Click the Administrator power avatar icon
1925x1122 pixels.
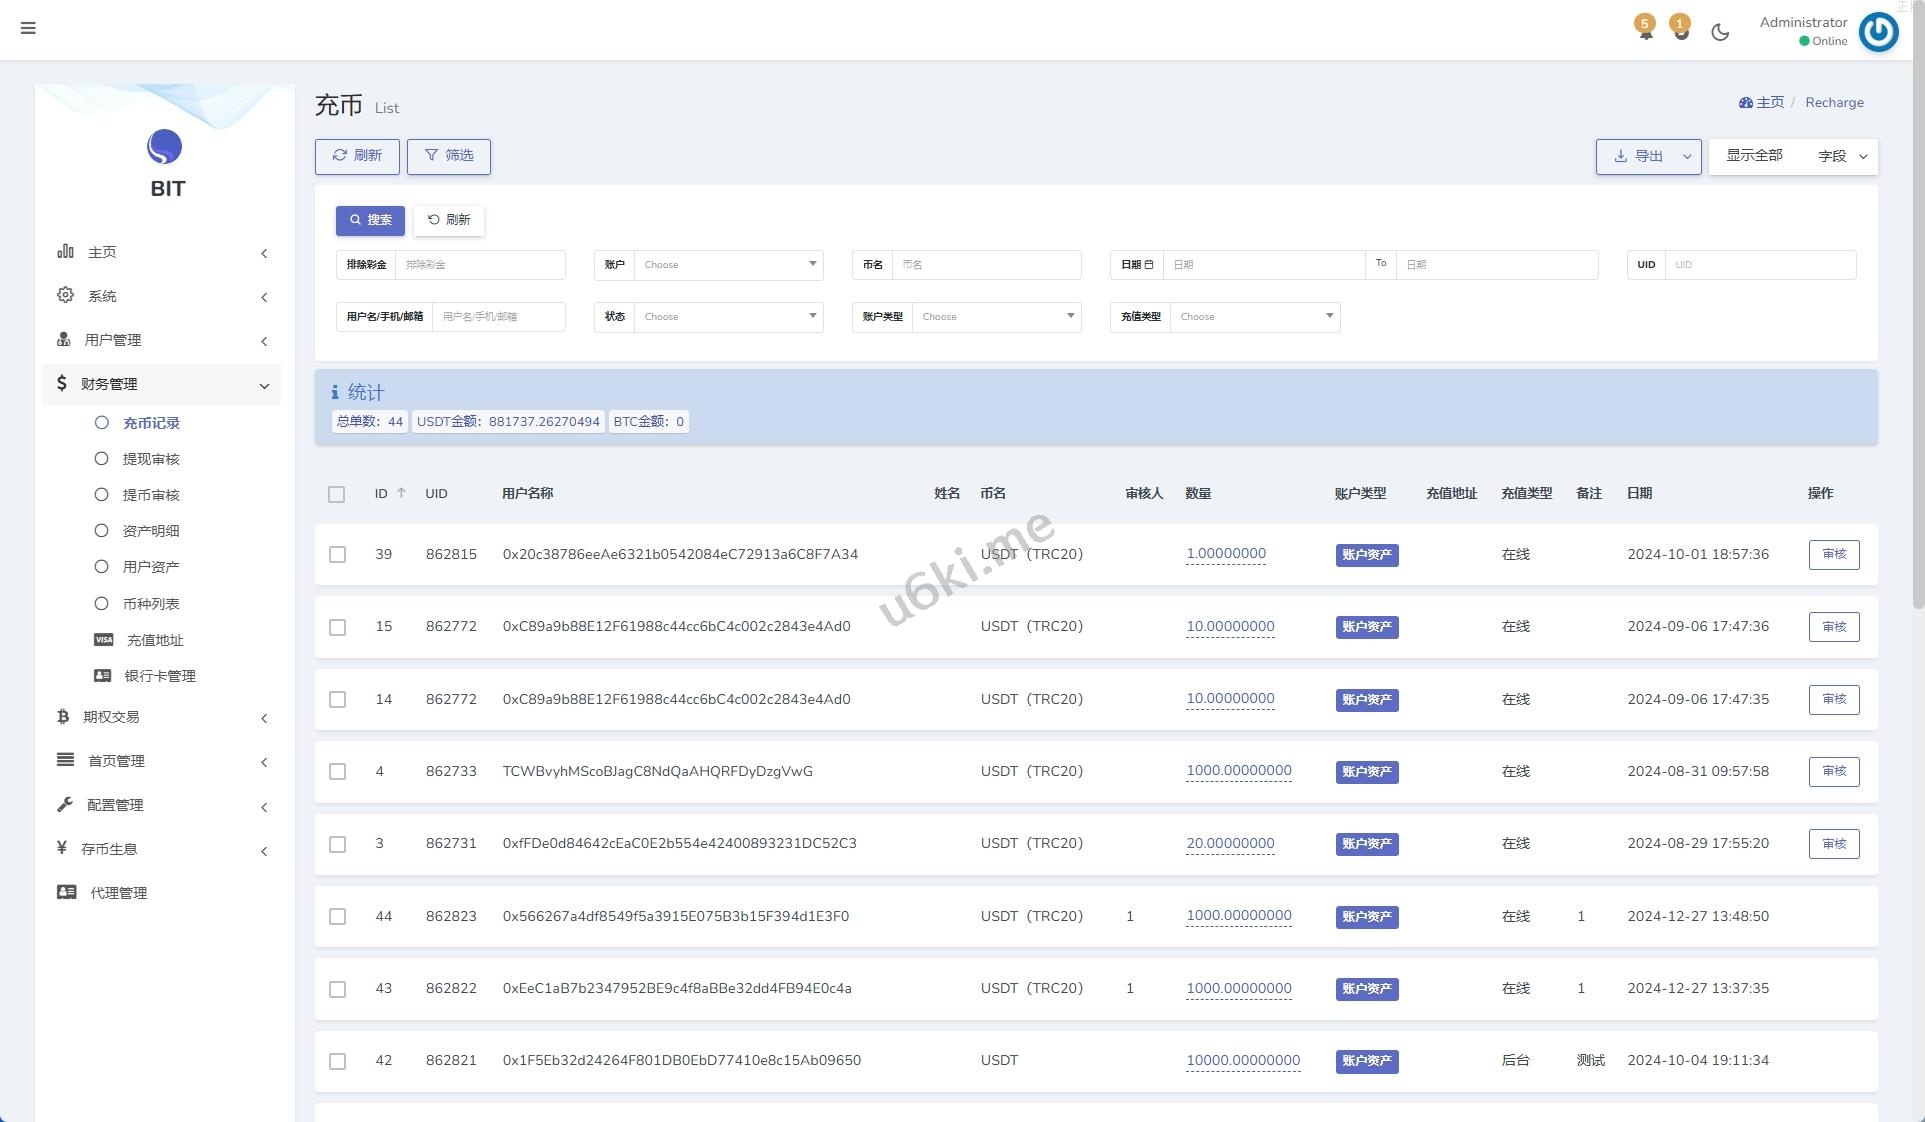click(1878, 32)
